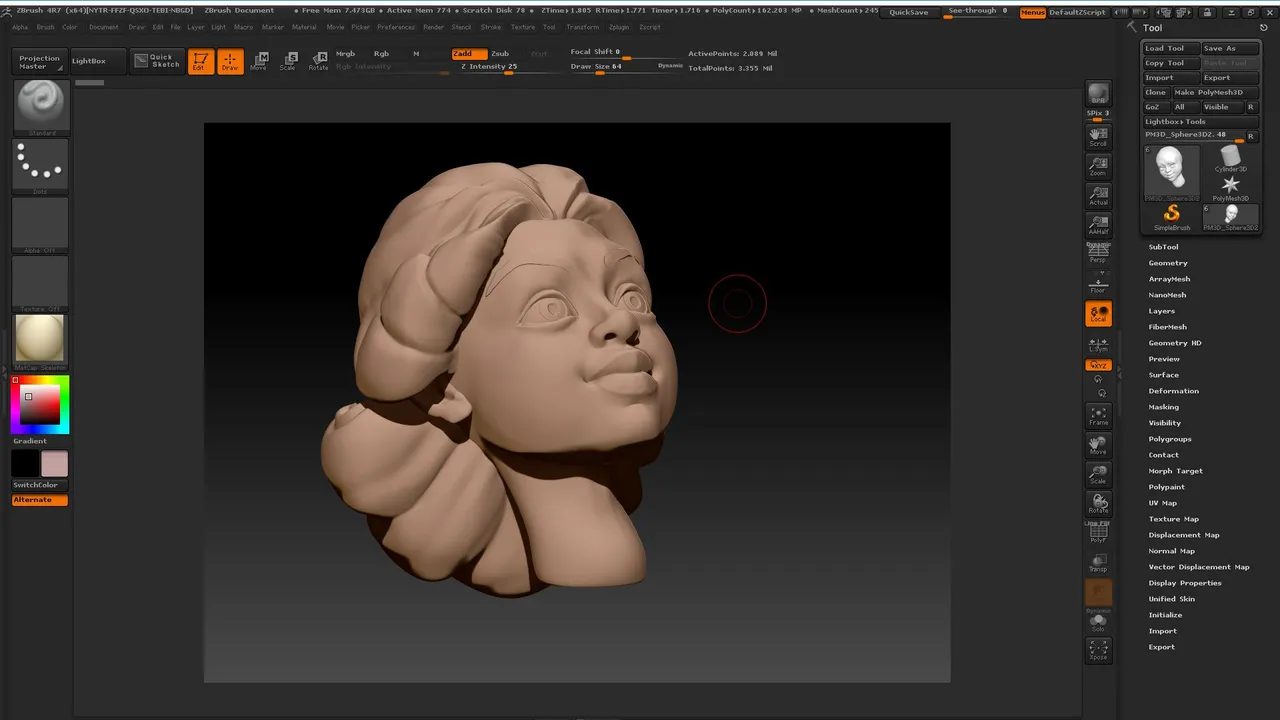Expand the Display Properties section
Viewport: 1280px width, 720px height.
[1185, 583]
